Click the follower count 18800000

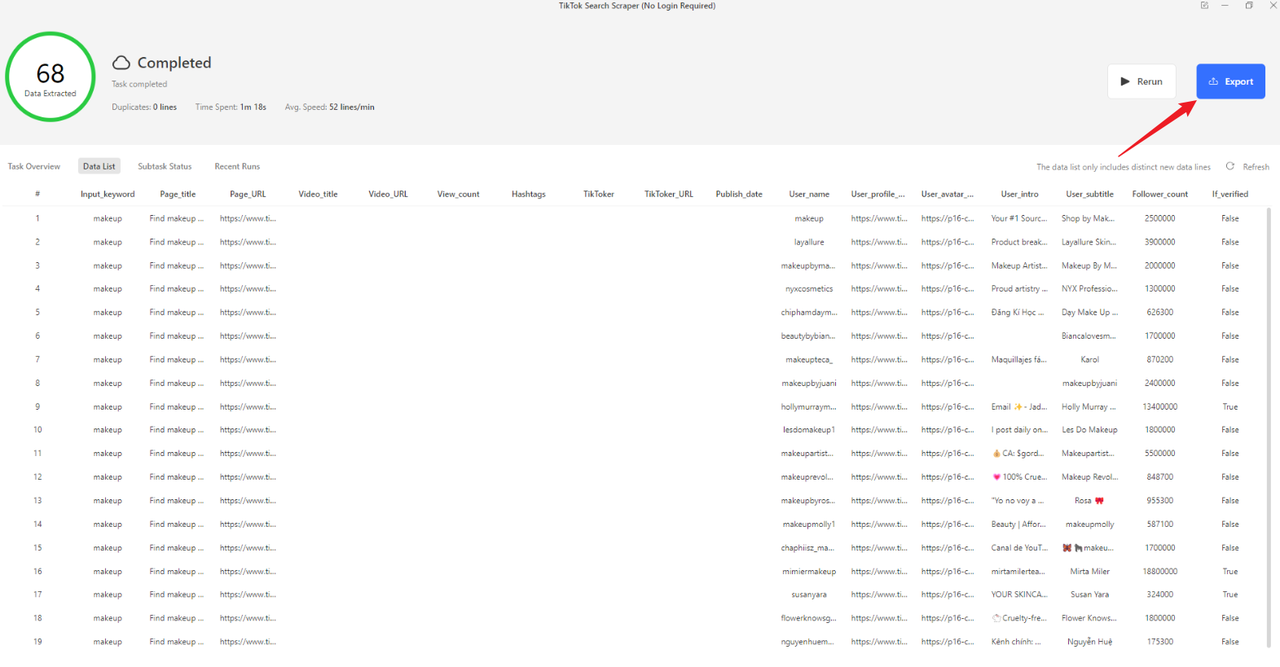(x=1160, y=571)
